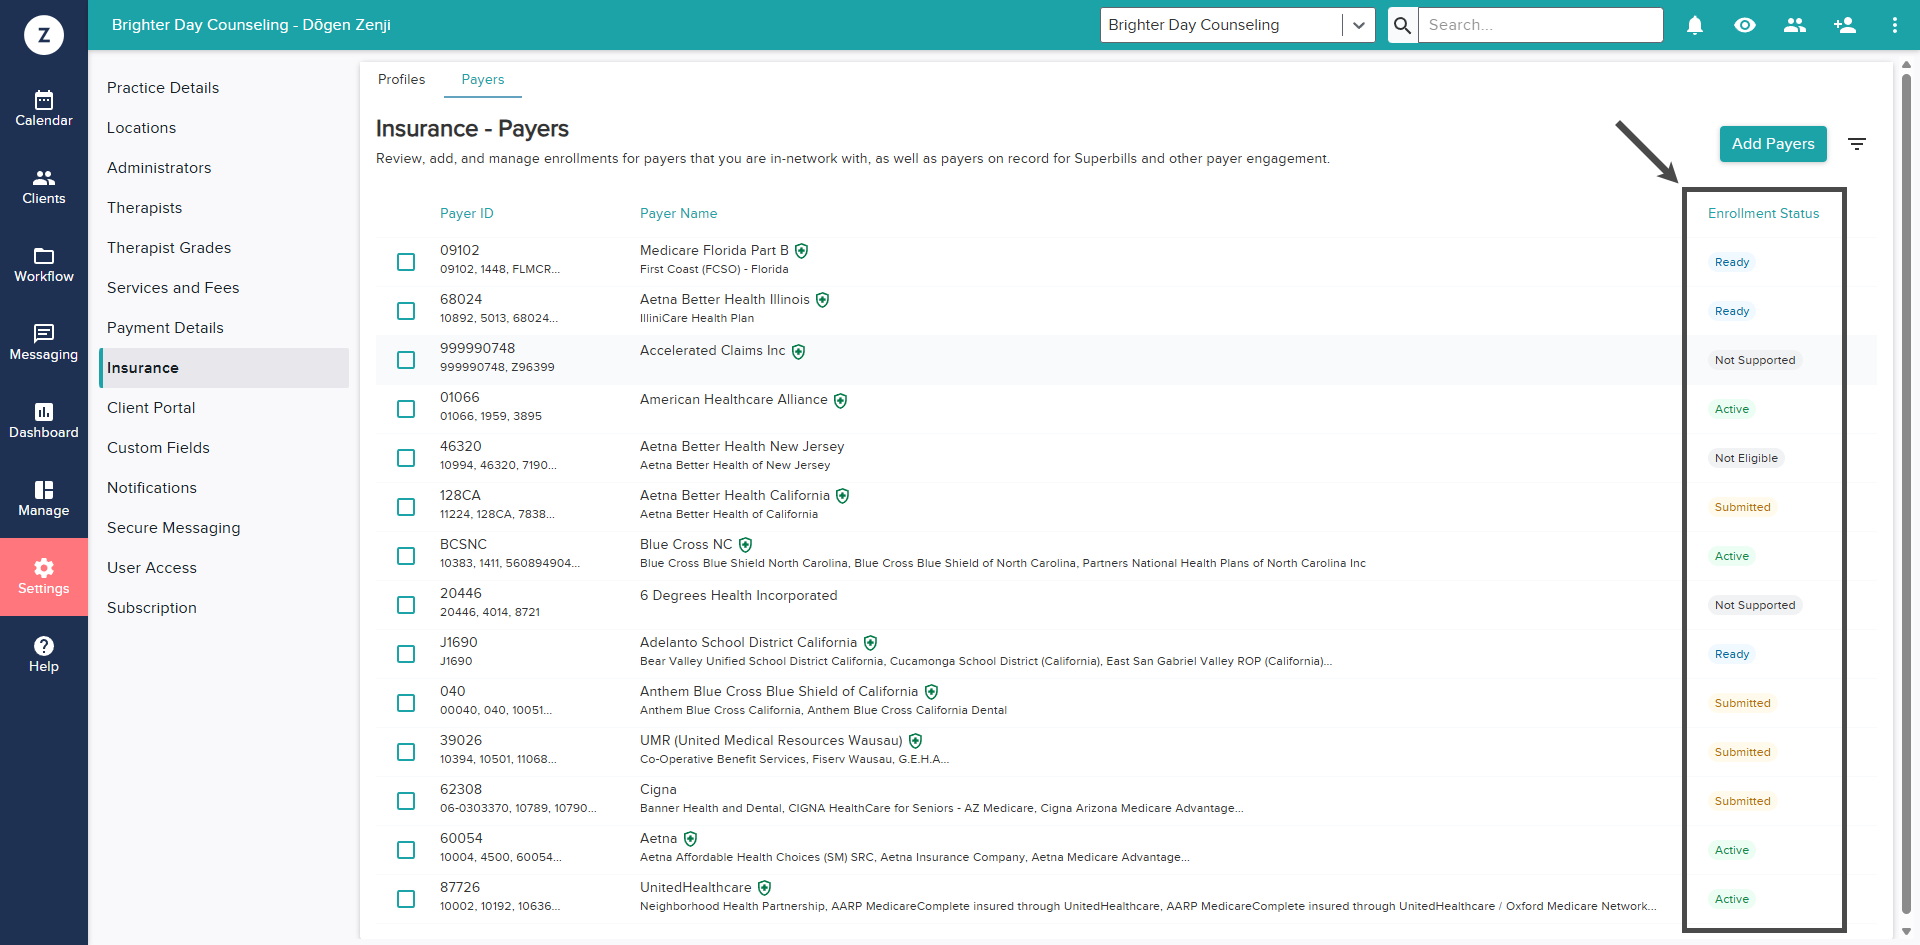Image resolution: width=1920 pixels, height=945 pixels.
Task: Open the User Access settings page
Action: coord(152,568)
